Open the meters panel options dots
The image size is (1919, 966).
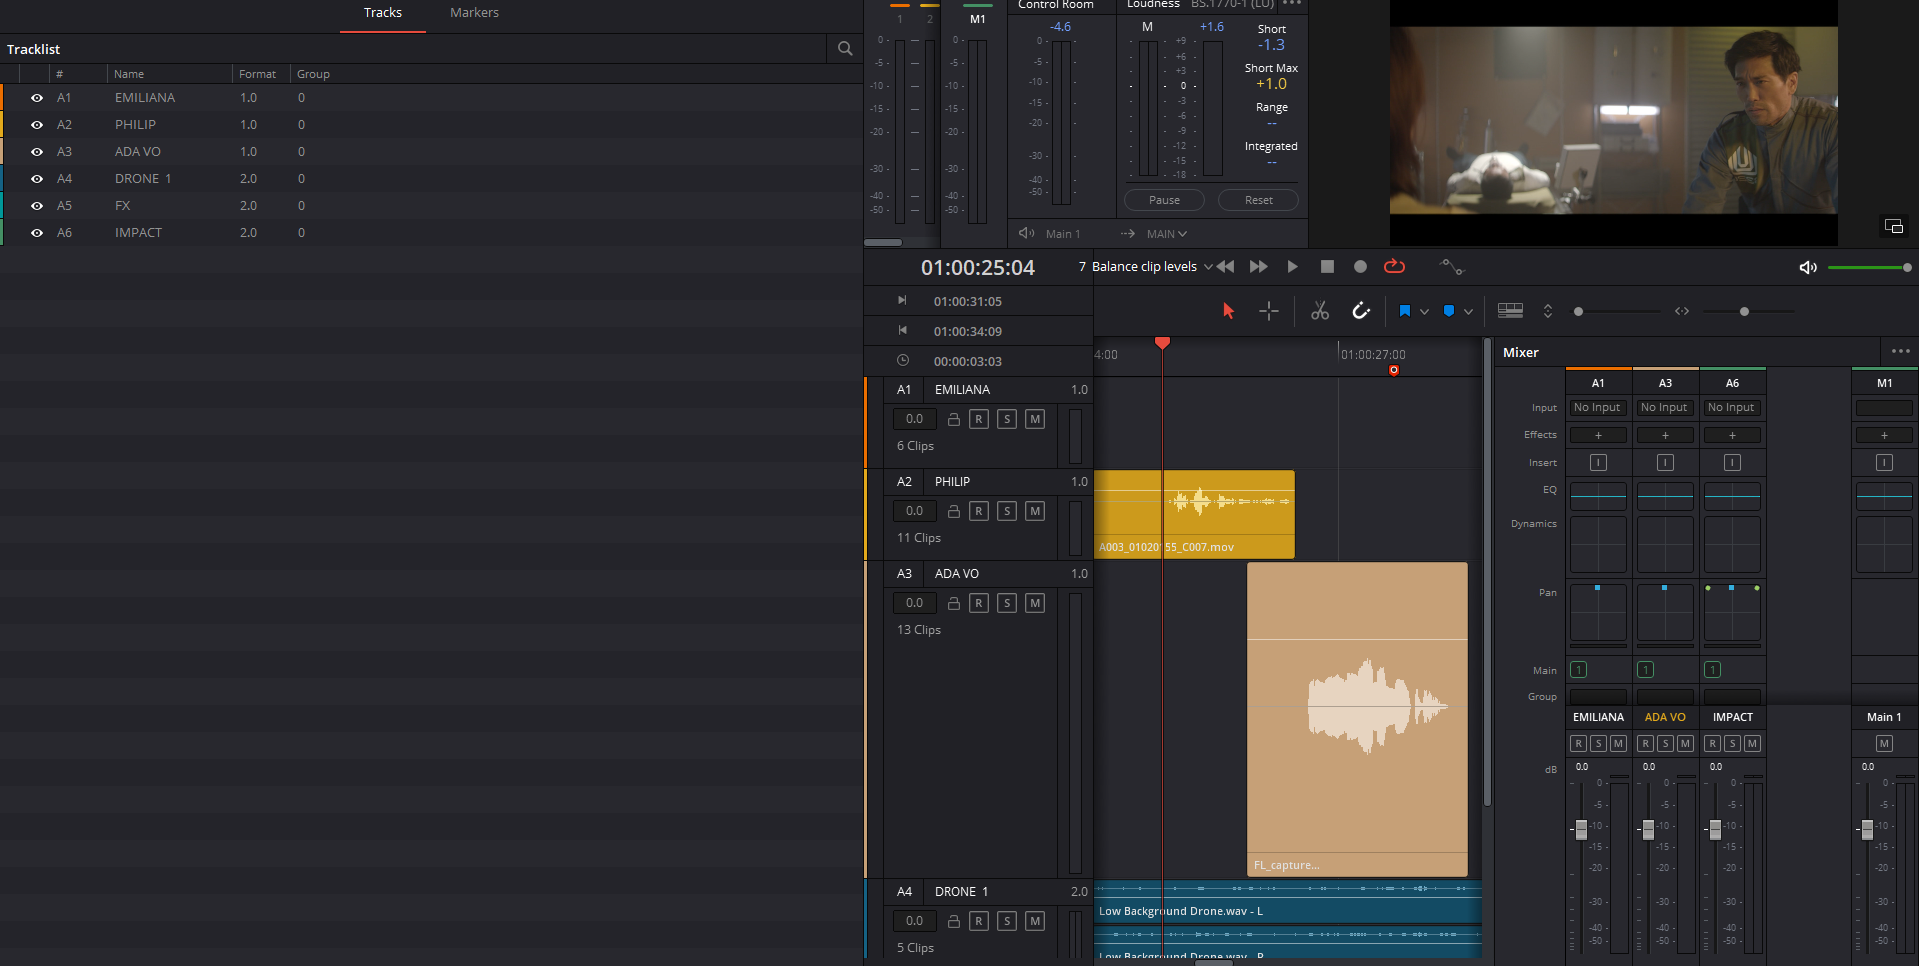point(1292,4)
